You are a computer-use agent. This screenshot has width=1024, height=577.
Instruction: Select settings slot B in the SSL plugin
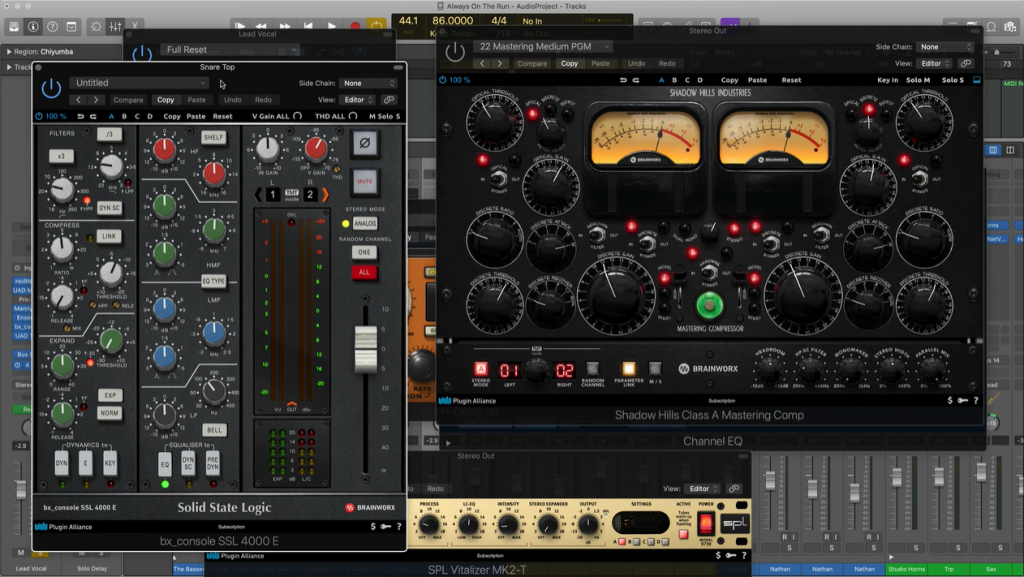point(124,116)
